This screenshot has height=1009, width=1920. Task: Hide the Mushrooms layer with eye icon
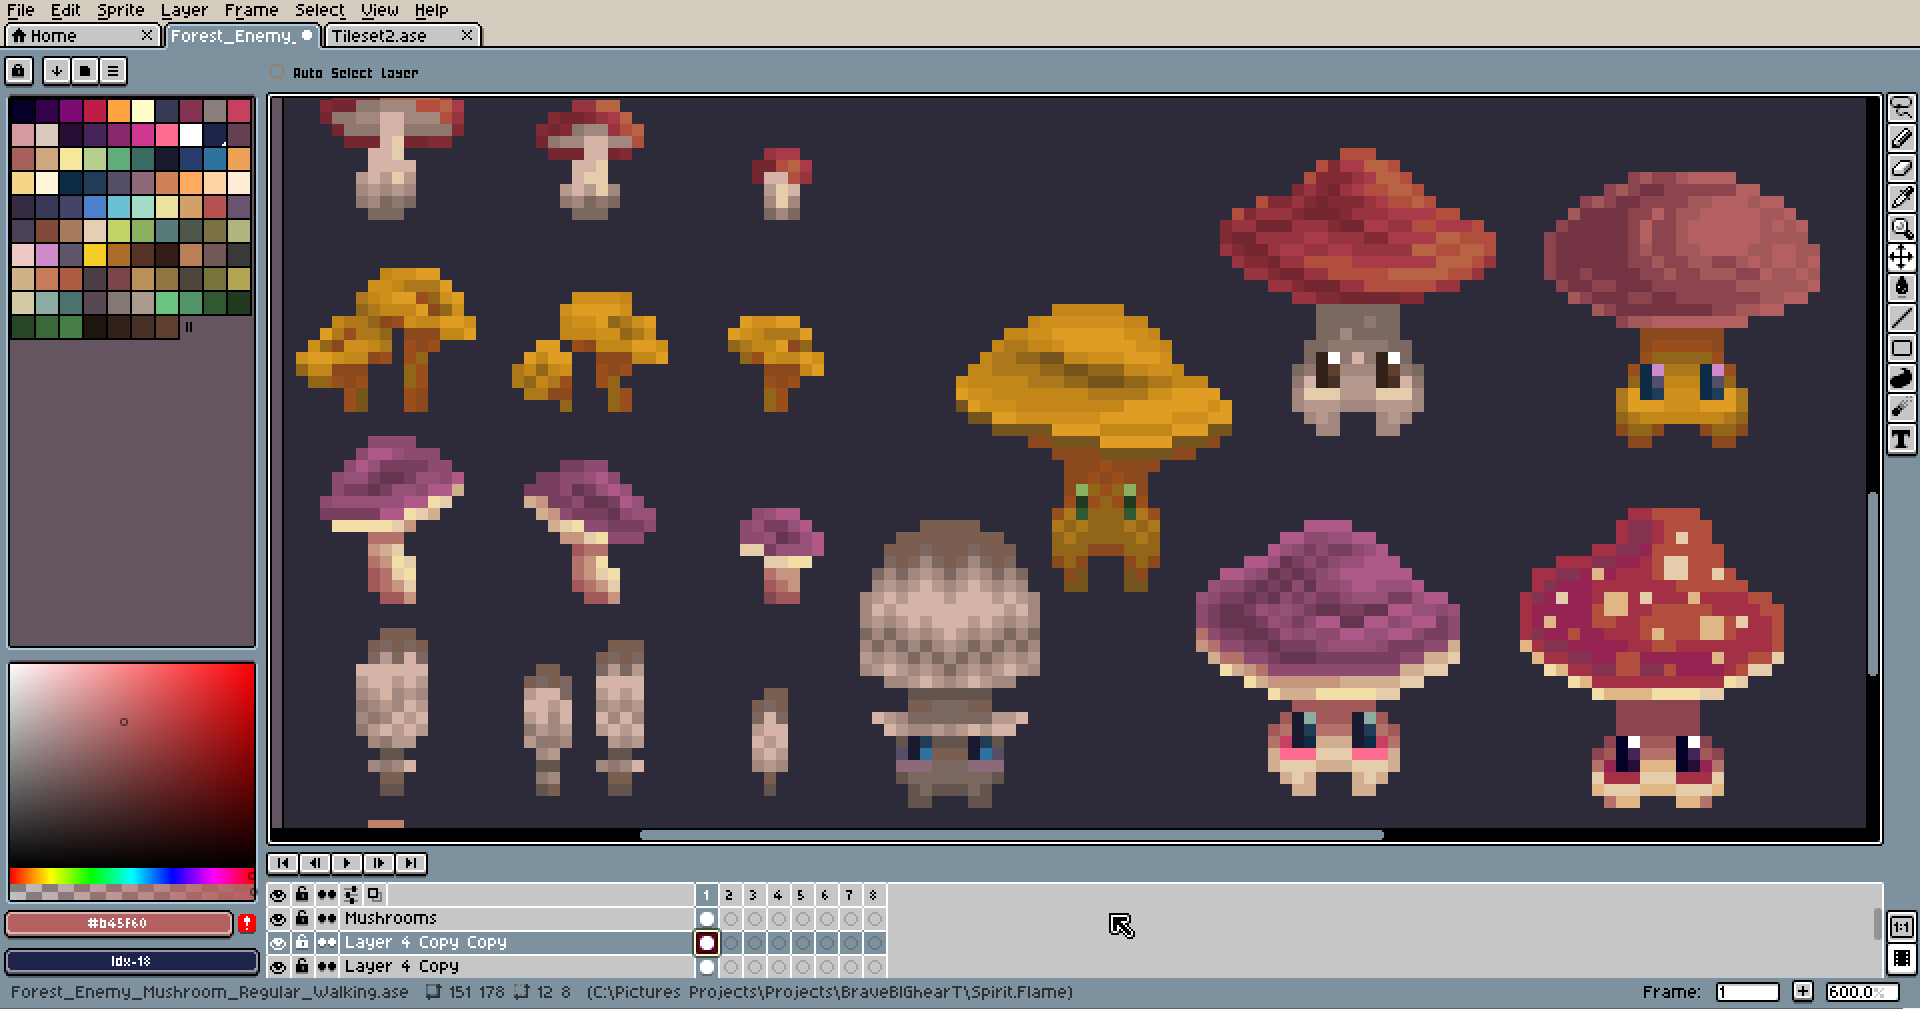tap(278, 918)
